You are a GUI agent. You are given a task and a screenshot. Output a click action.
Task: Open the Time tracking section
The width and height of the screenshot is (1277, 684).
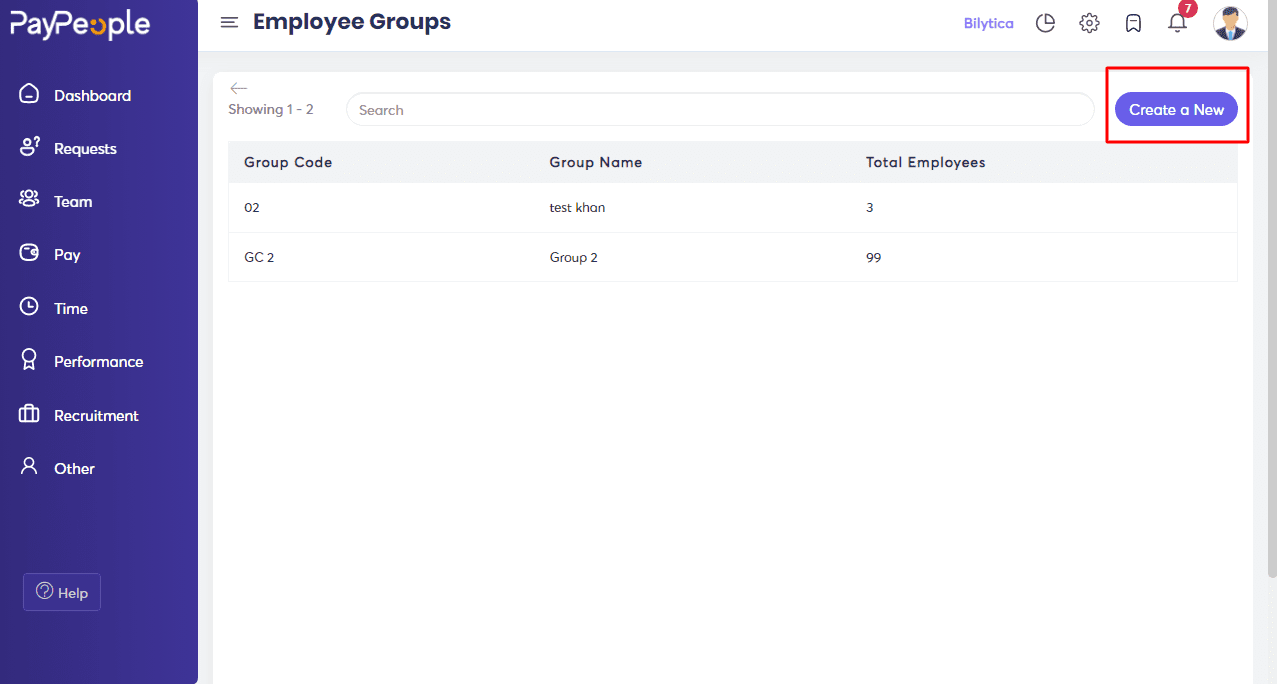pos(29,307)
